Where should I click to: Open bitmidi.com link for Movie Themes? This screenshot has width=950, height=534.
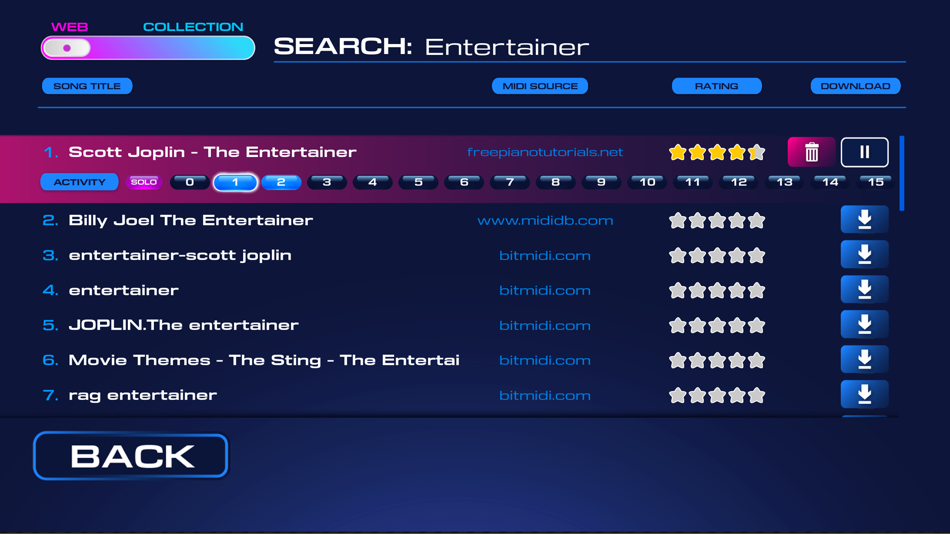[x=545, y=360]
